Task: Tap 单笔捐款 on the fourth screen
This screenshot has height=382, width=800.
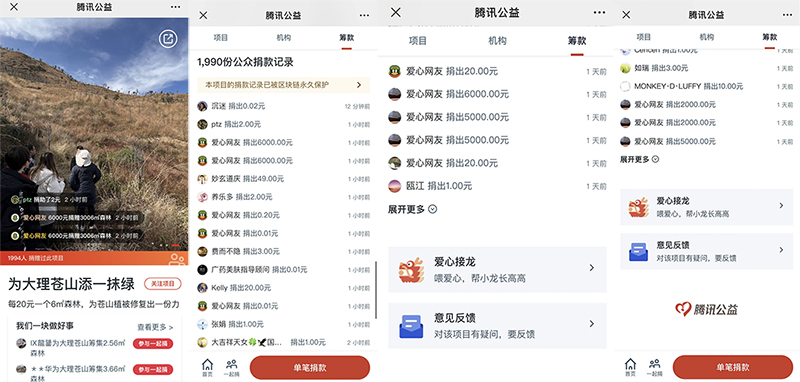Action: point(733,367)
